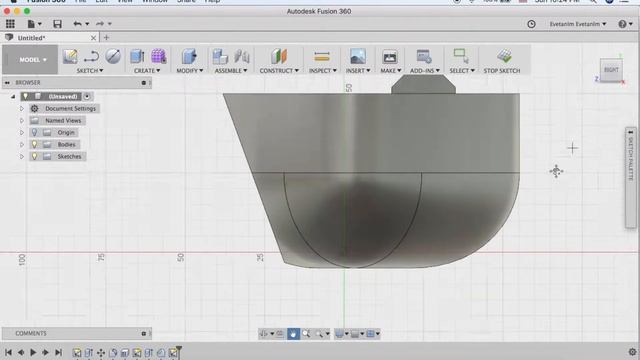Toggle the Pan hand tool
The image size is (640, 360).
pos(293,334)
